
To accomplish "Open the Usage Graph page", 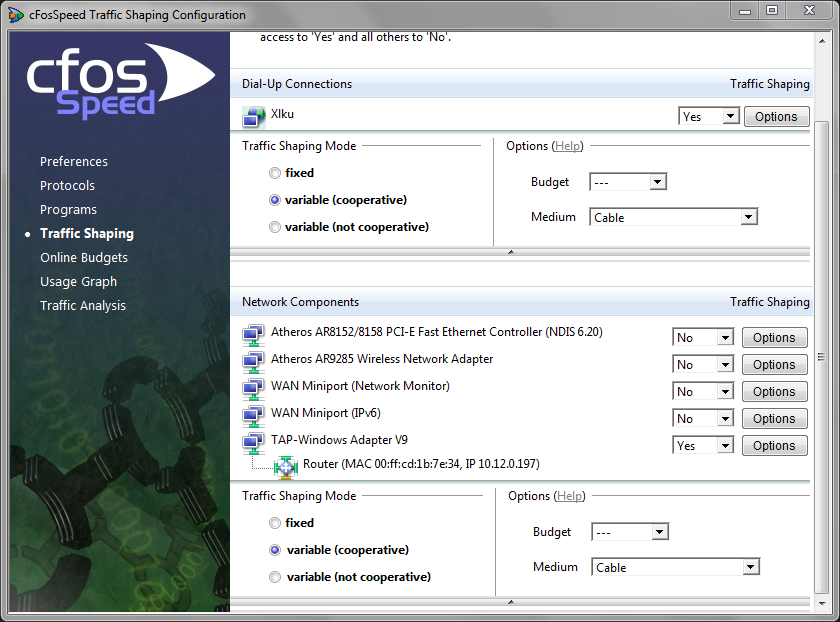I will [x=78, y=281].
